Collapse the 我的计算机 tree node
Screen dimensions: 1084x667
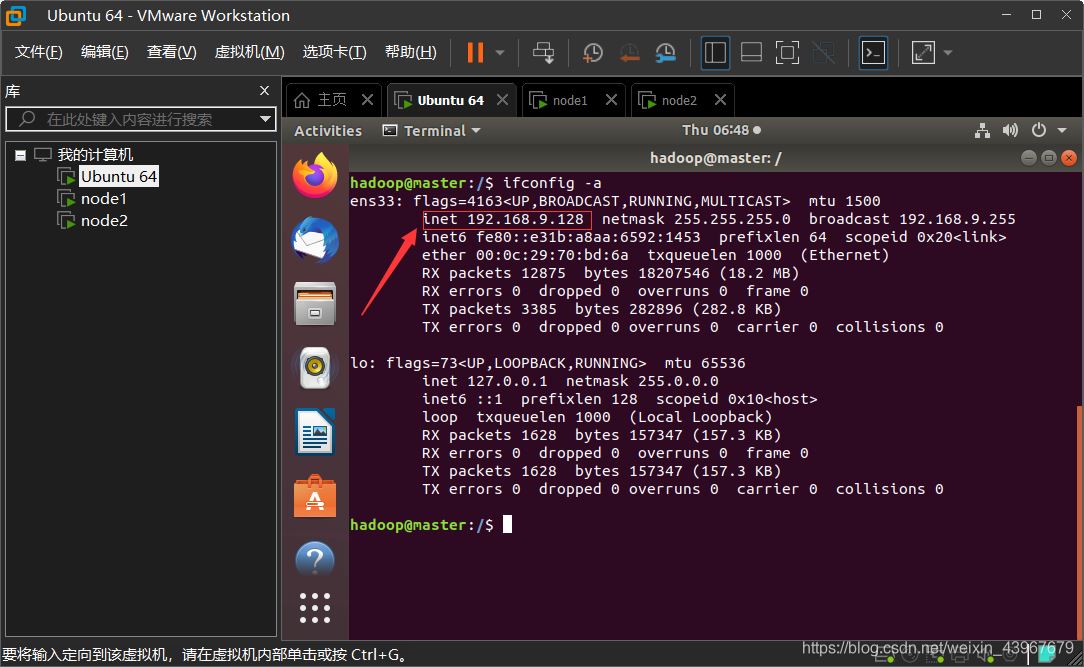[20, 155]
